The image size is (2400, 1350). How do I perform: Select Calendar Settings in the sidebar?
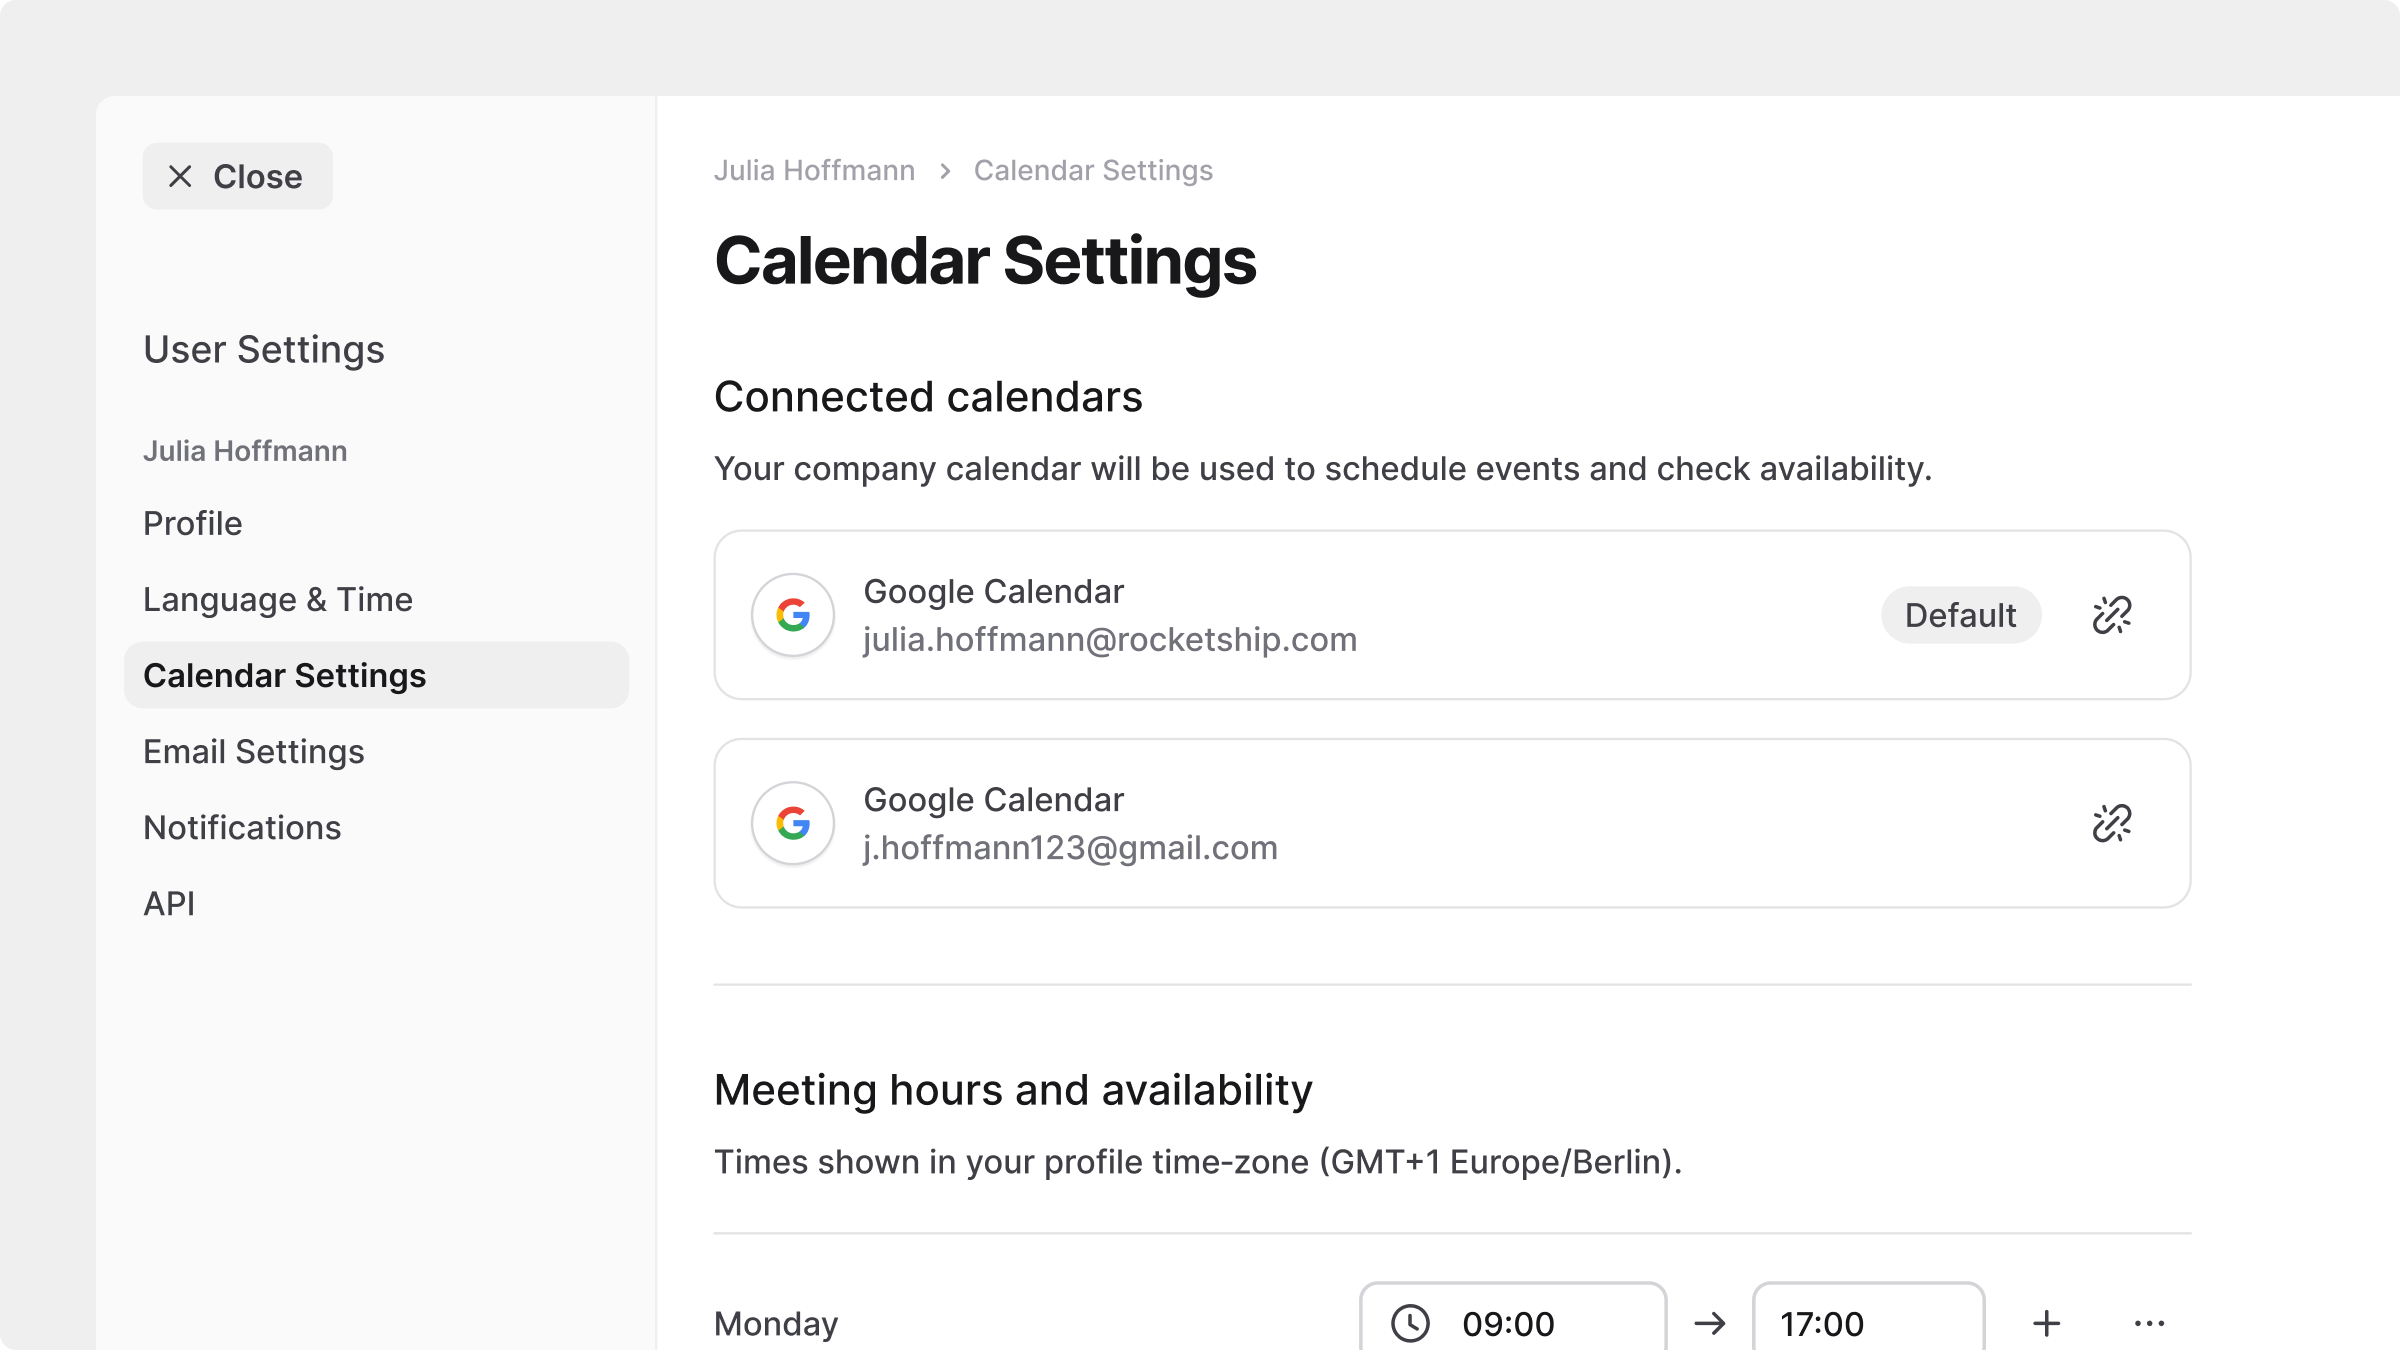click(285, 675)
